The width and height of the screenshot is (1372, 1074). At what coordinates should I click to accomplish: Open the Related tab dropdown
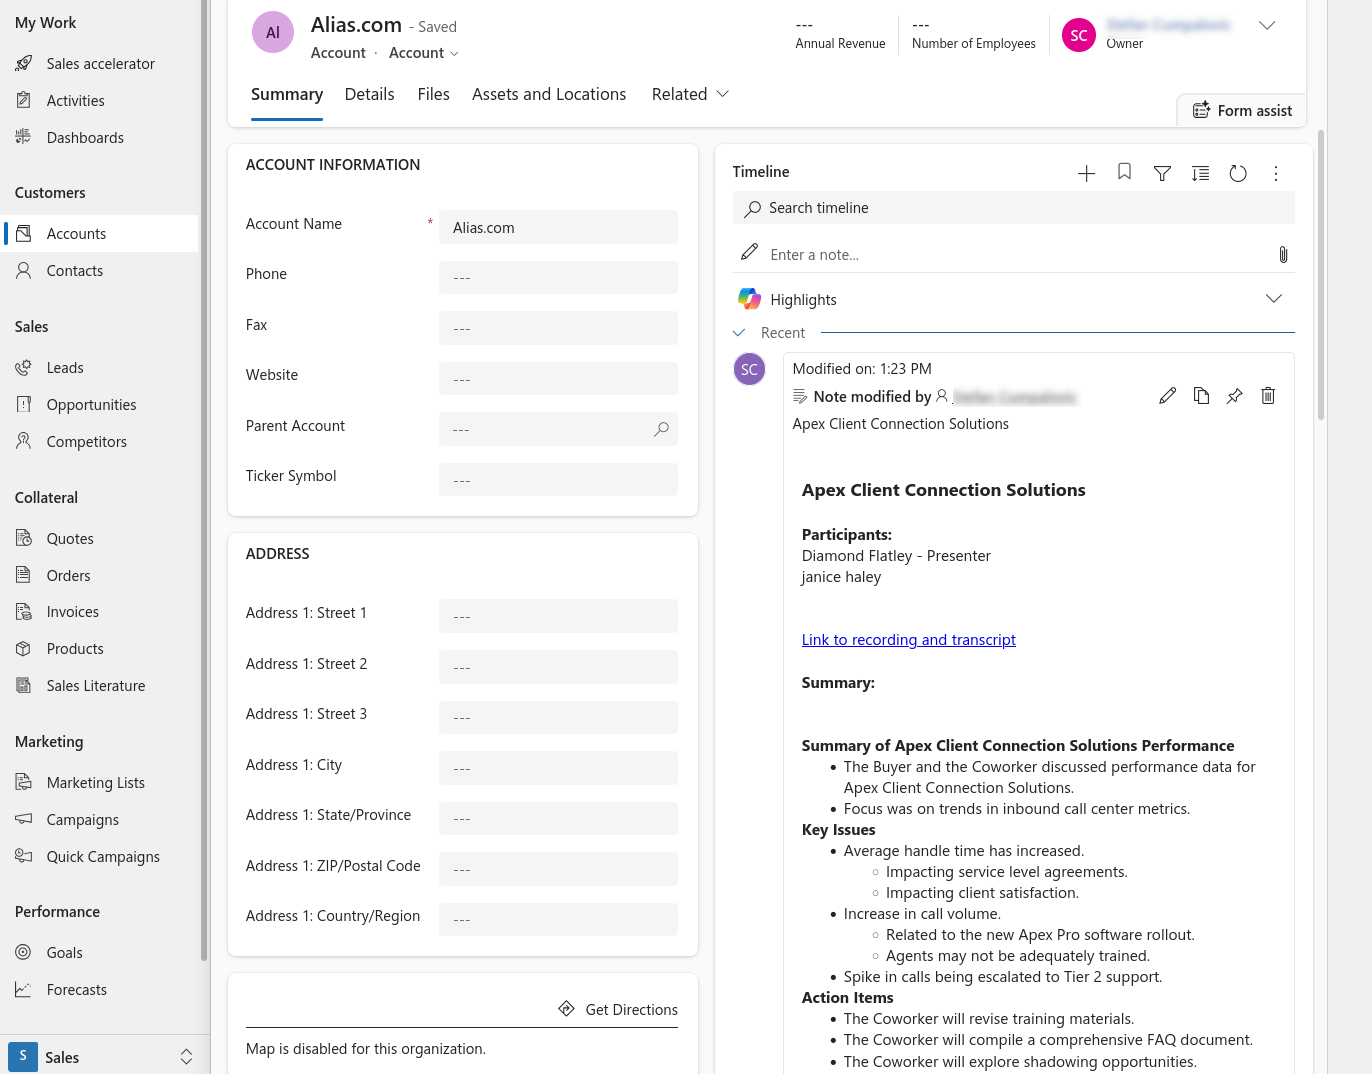690,94
